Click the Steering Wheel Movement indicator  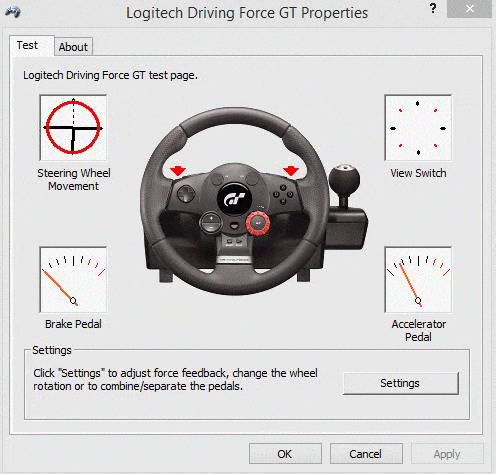click(x=73, y=128)
